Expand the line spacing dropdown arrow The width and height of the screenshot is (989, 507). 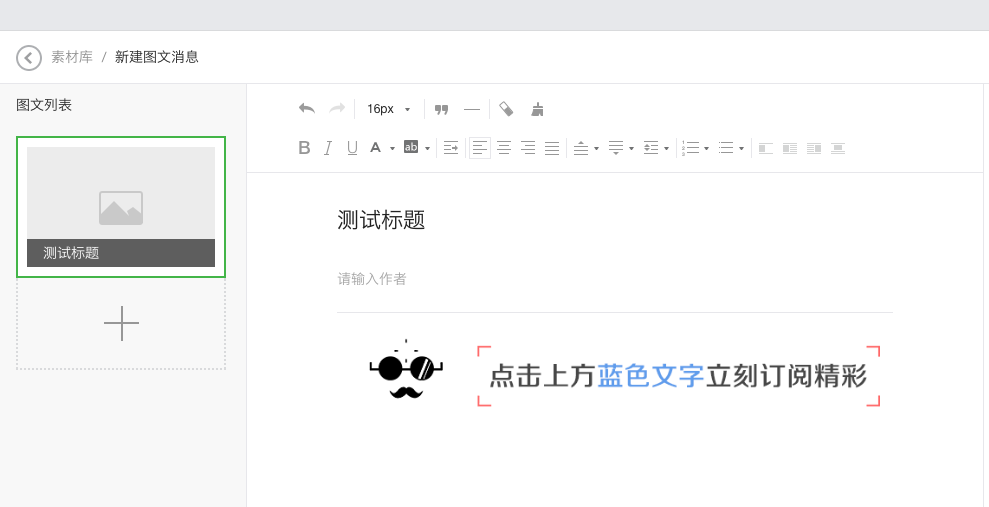[666, 149]
